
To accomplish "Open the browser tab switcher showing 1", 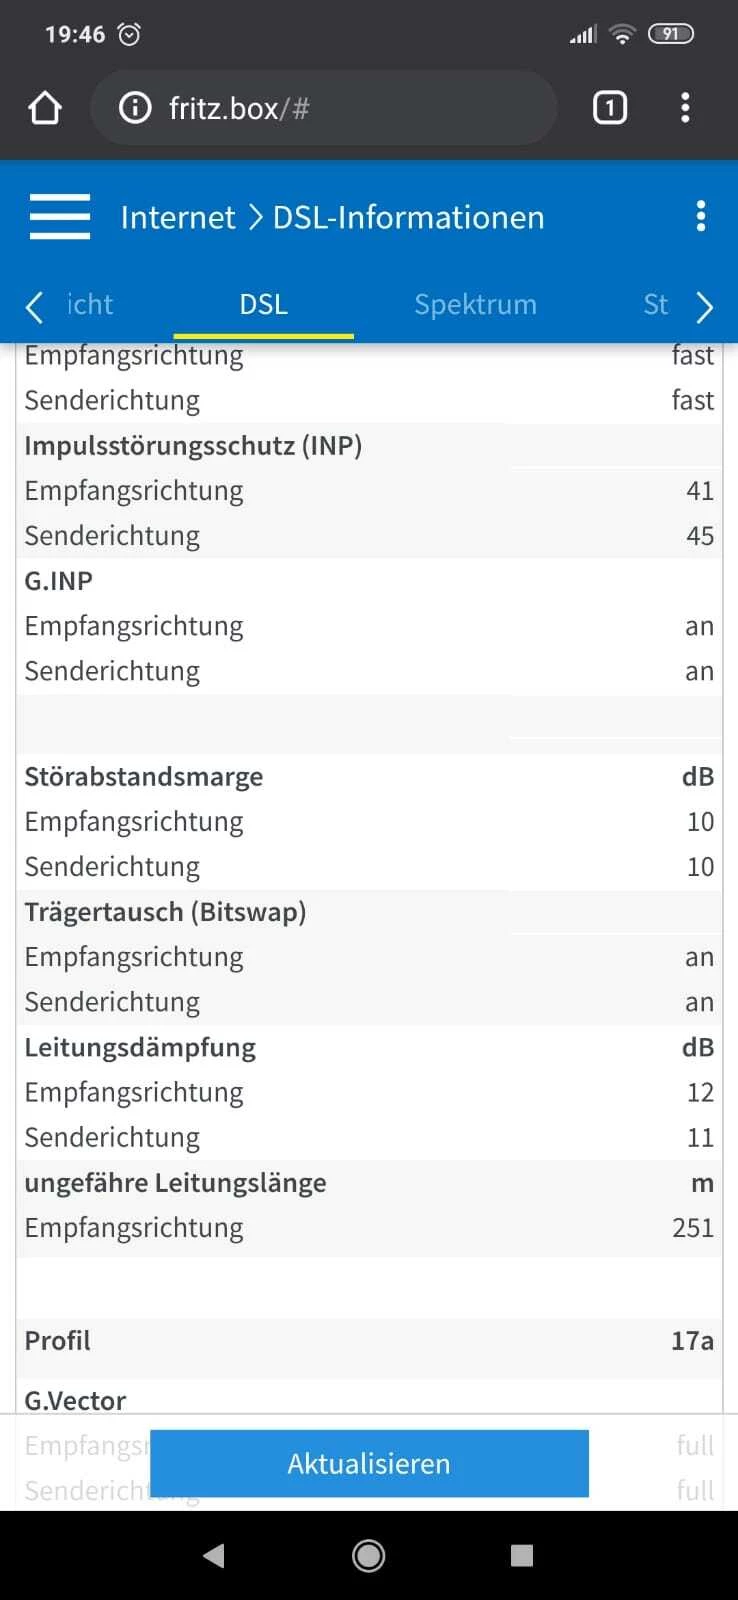I will tap(610, 107).
